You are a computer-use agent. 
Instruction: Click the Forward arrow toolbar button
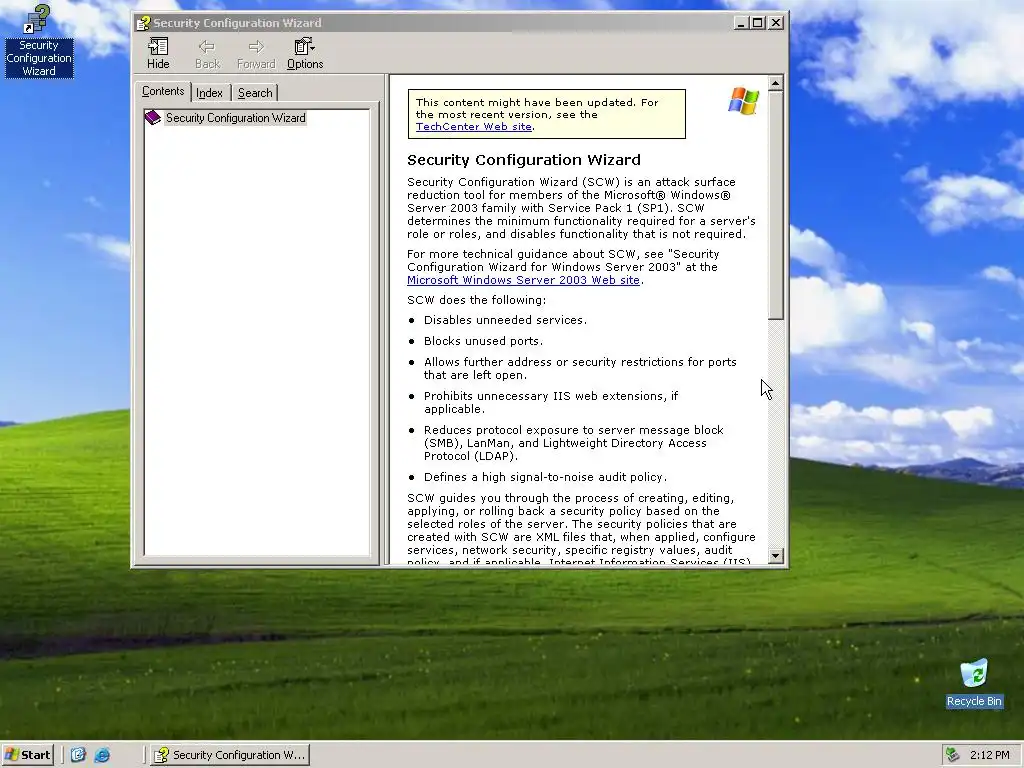coord(256,54)
